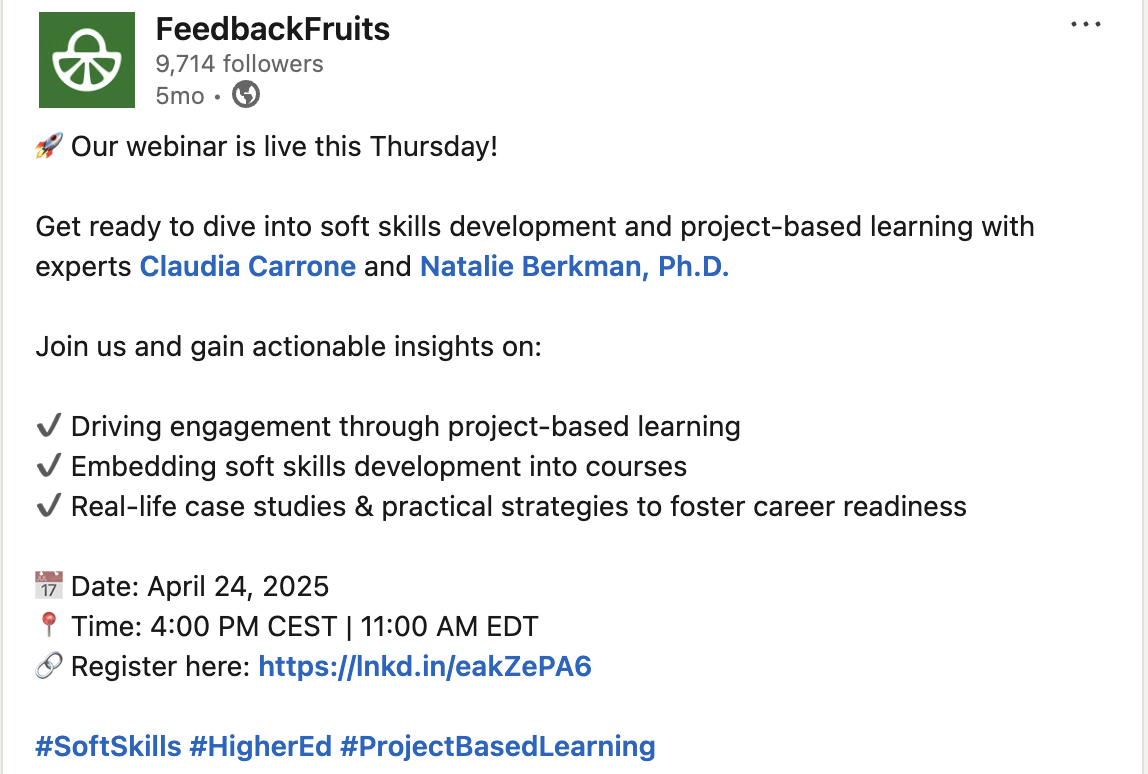Click the rocket emoji before webinar announcement
Screen dimensions: 1148x774
click(x=49, y=147)
